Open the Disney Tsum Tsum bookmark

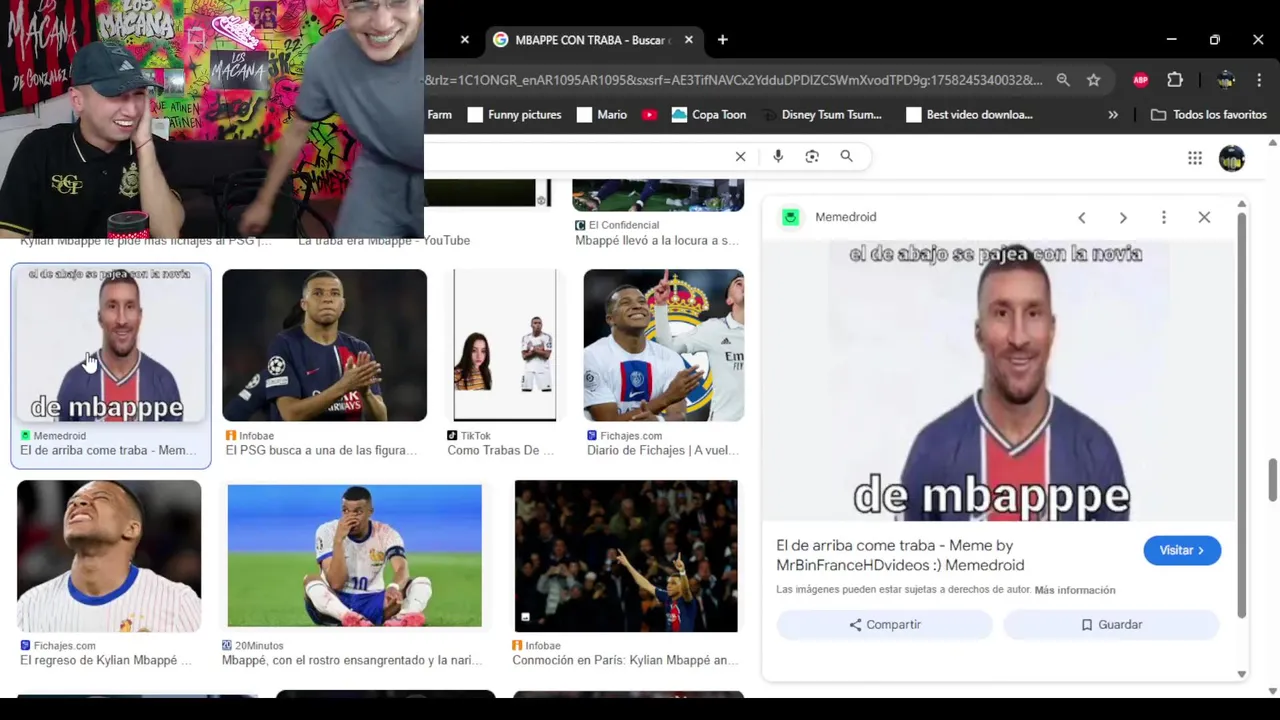tap(821, 115)
